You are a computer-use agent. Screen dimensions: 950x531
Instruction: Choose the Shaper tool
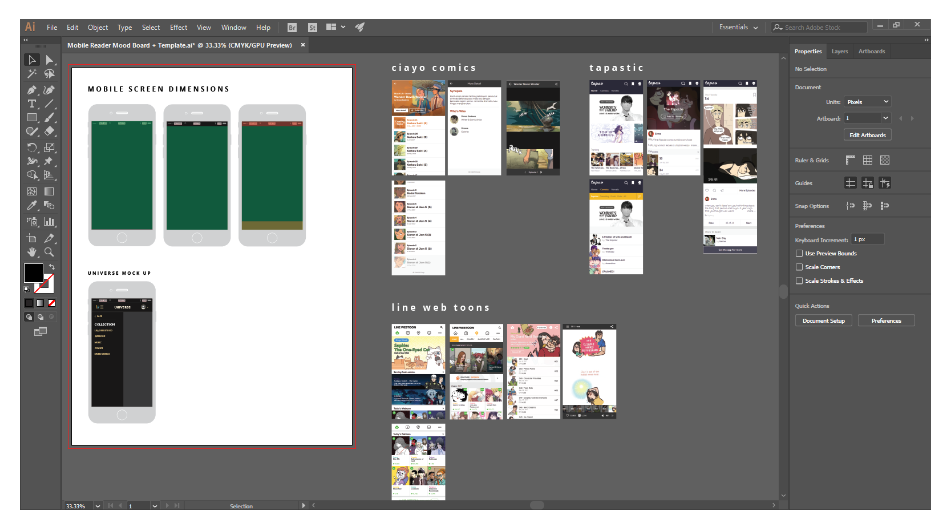coord(32,132)
